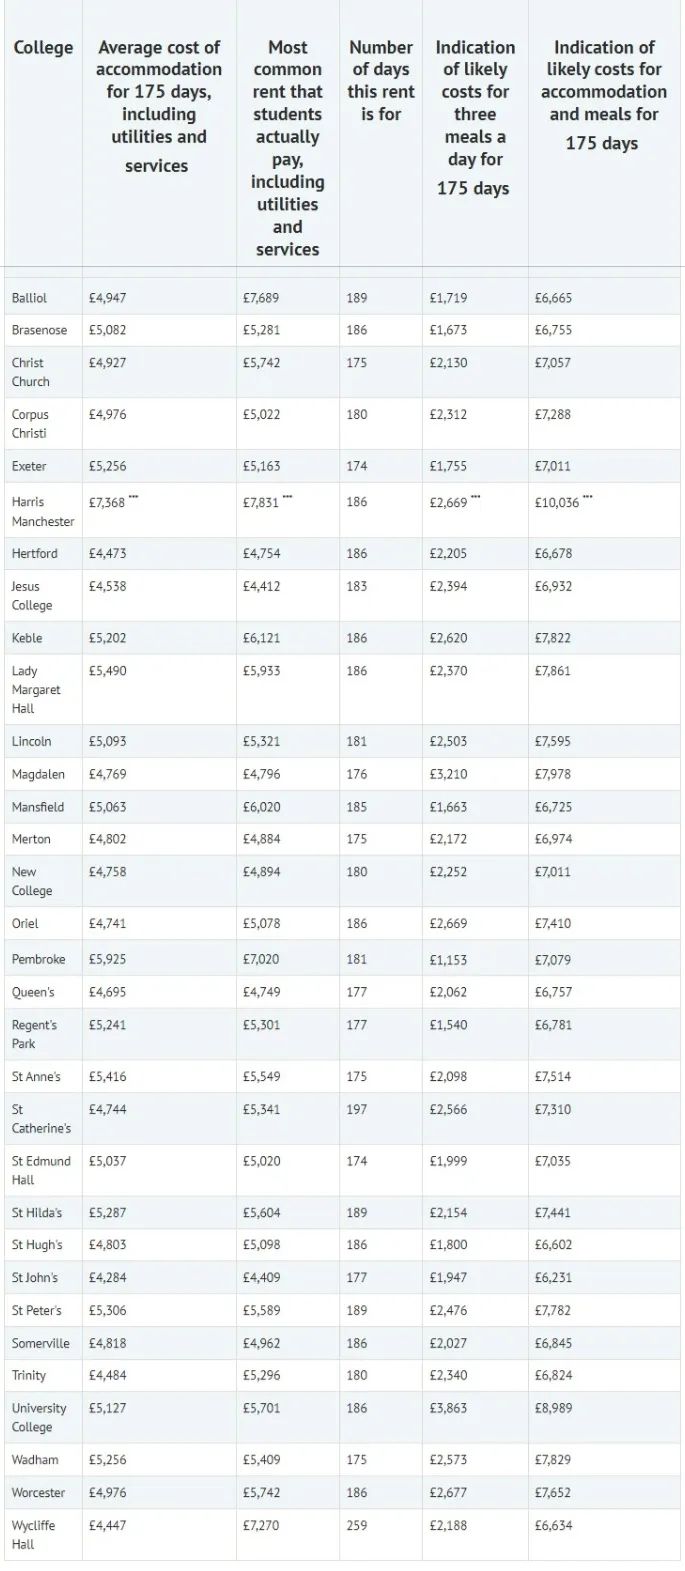Click University College's £3,863 meals cell
685x1571 pixels.
click(x=448, y=1408)
